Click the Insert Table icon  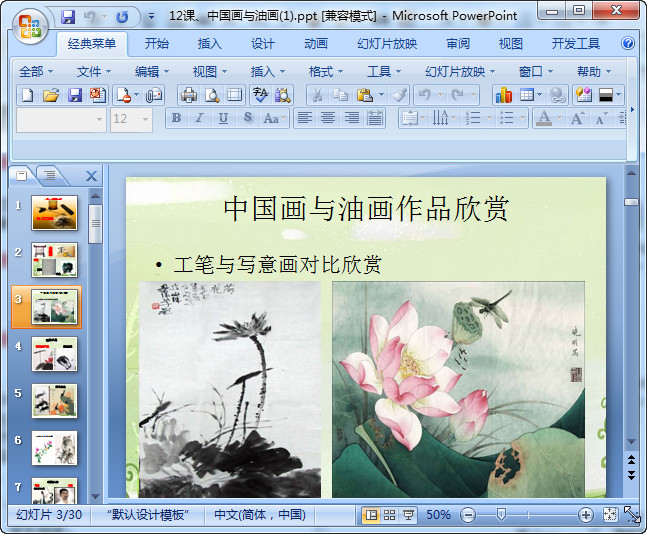[527, 95]
